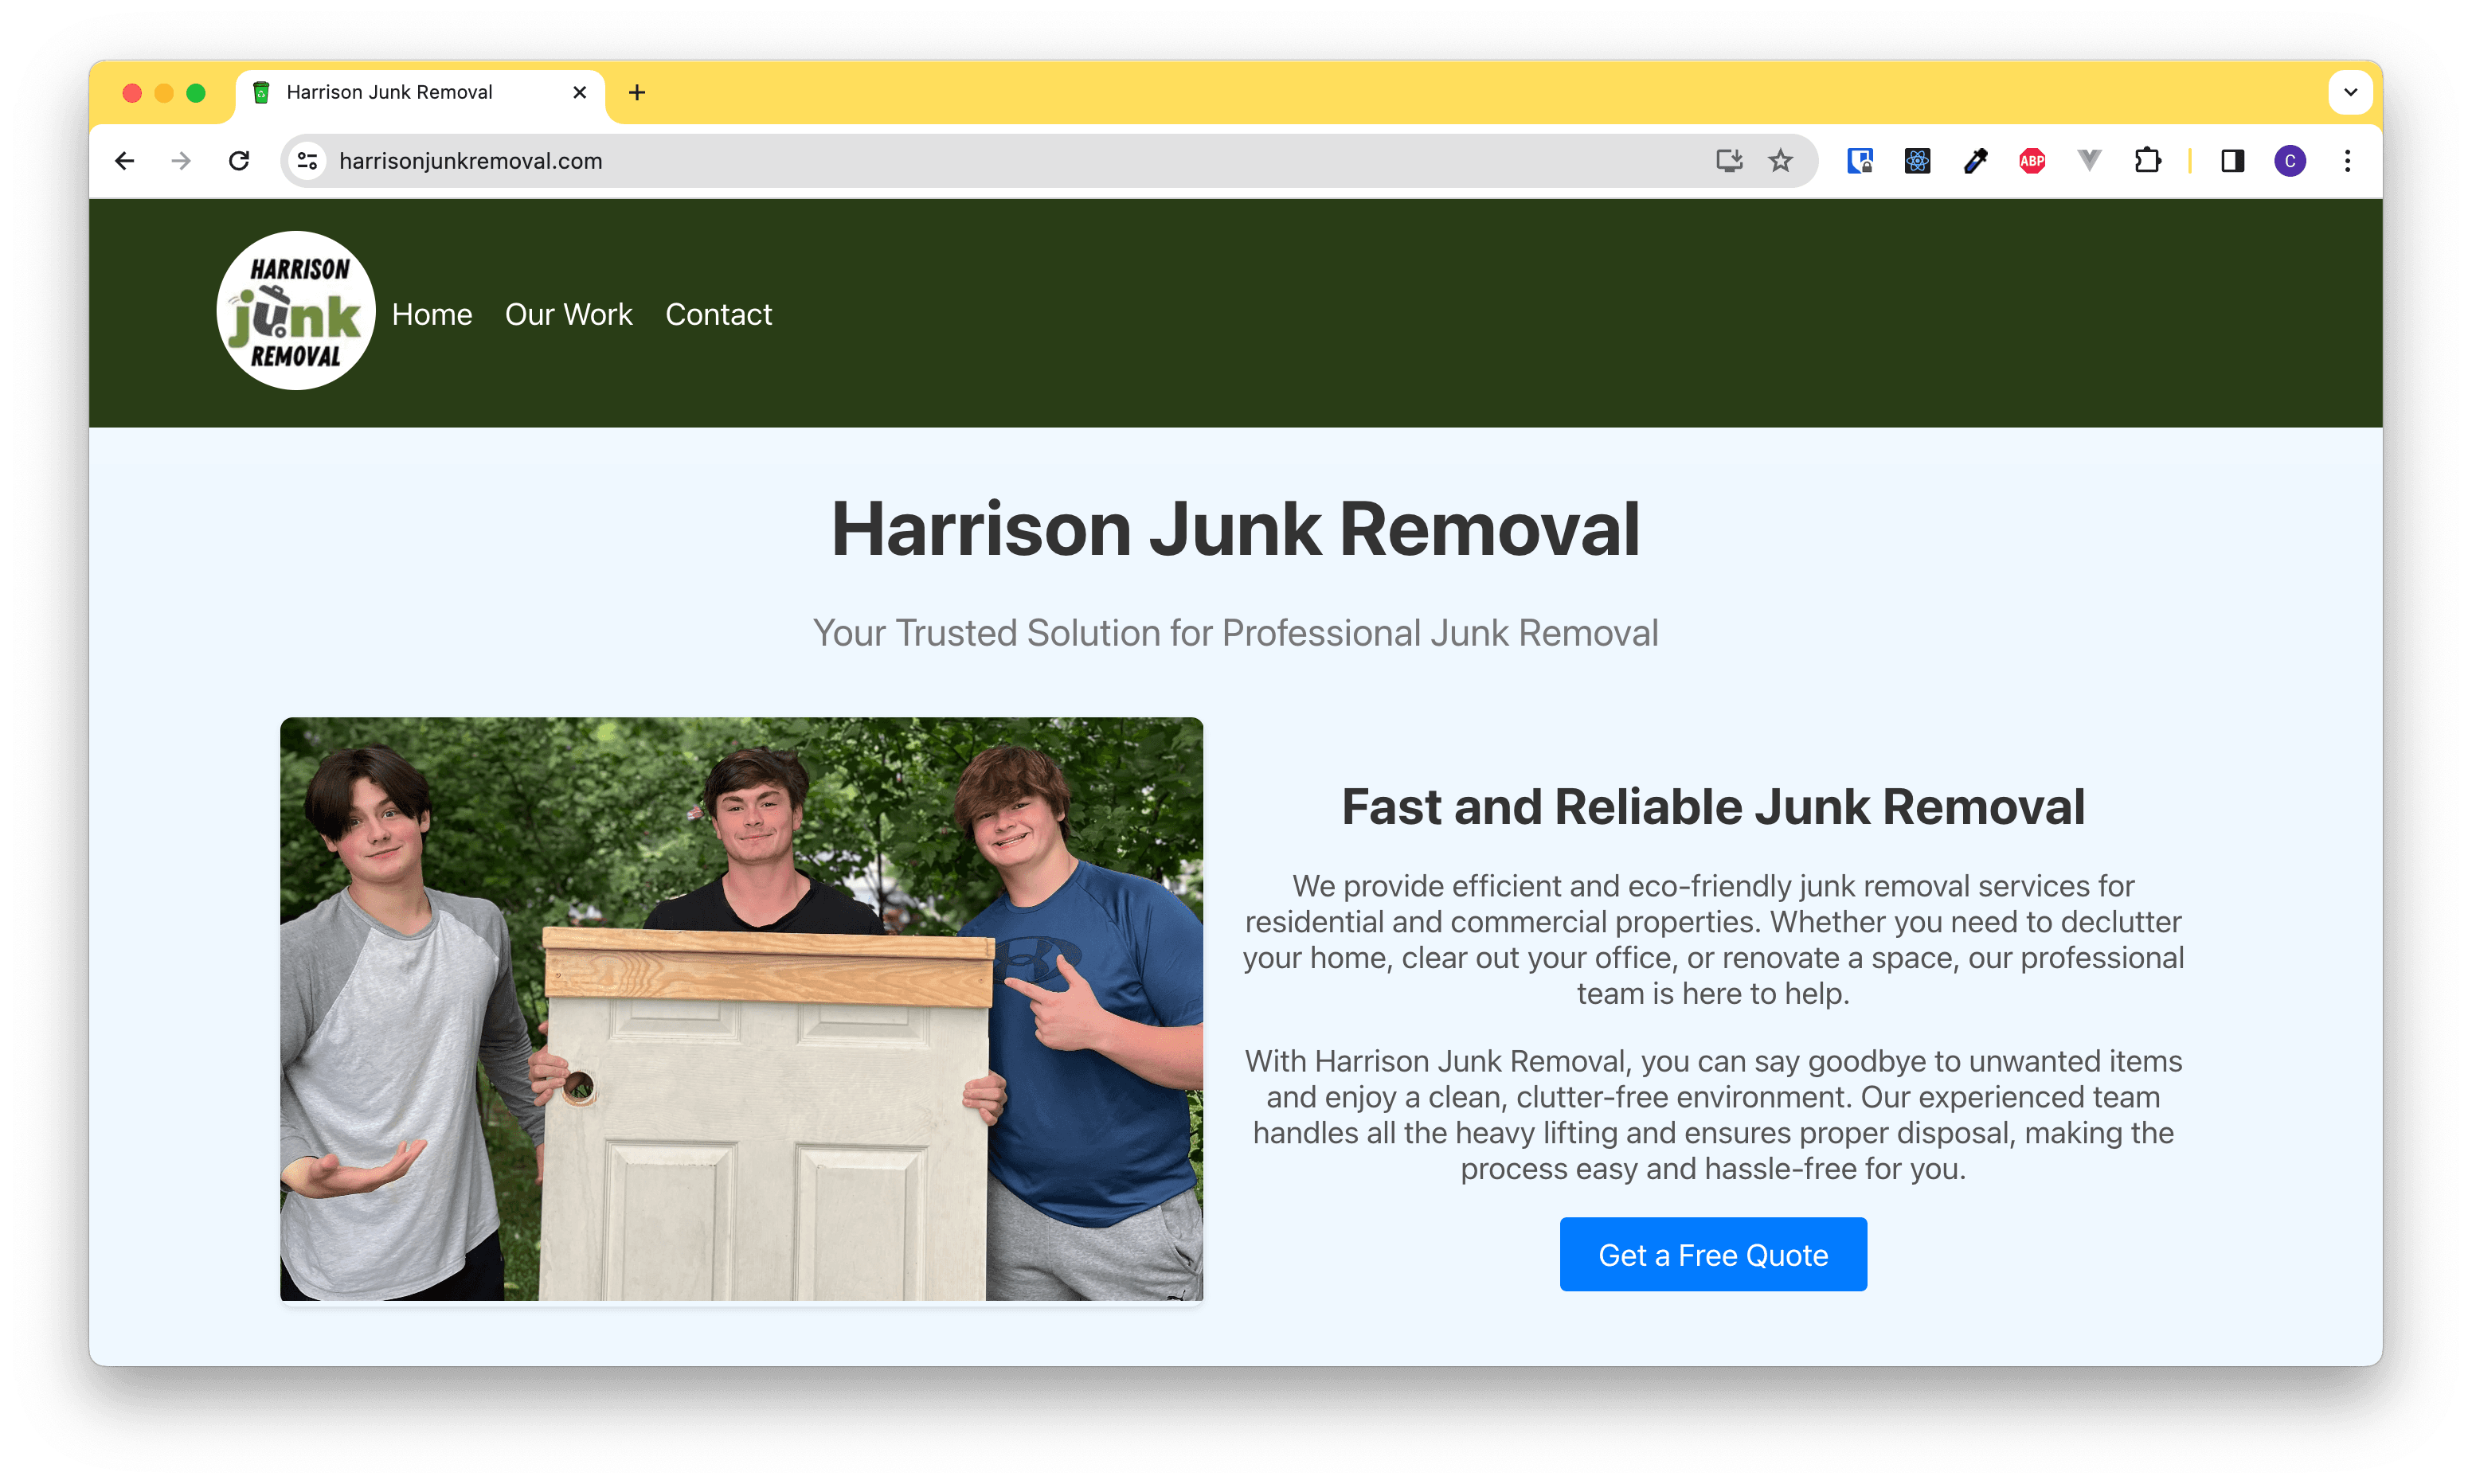Screen dimensions: 2472x1484
Task: Select the Harrison Junk Removal tab
Action: point(420,93)
